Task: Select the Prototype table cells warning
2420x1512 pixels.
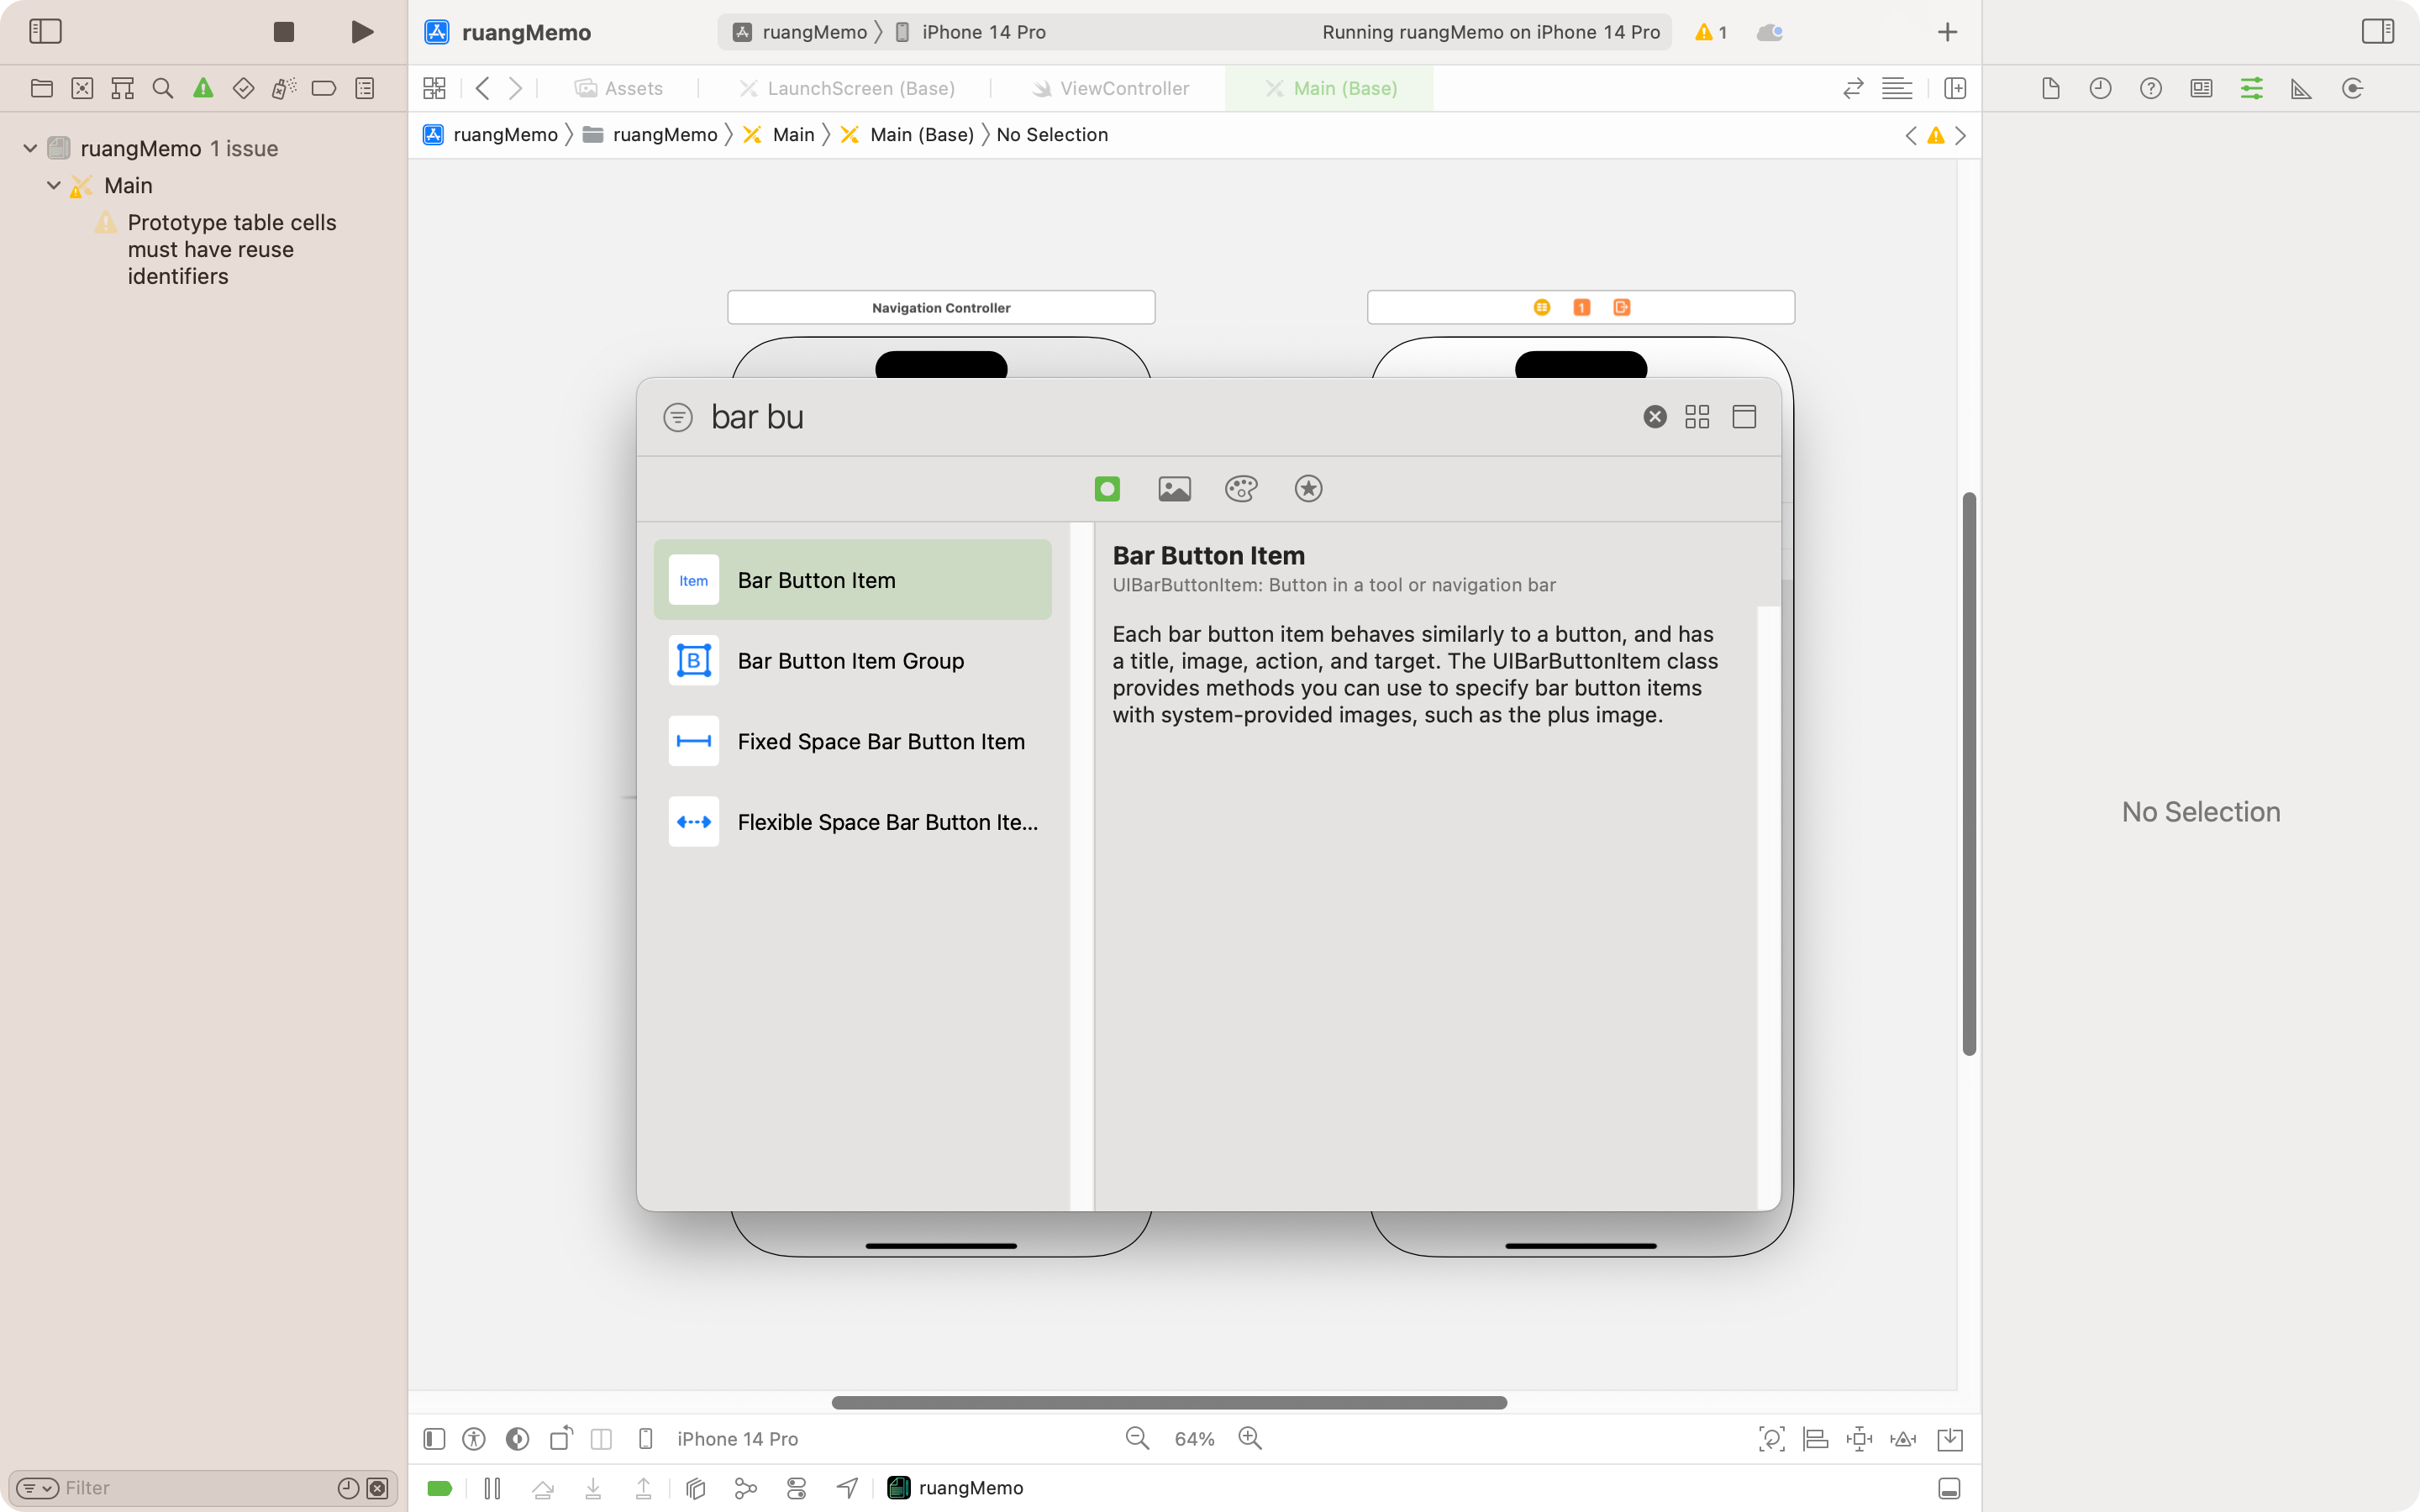Action: (232, 249)
